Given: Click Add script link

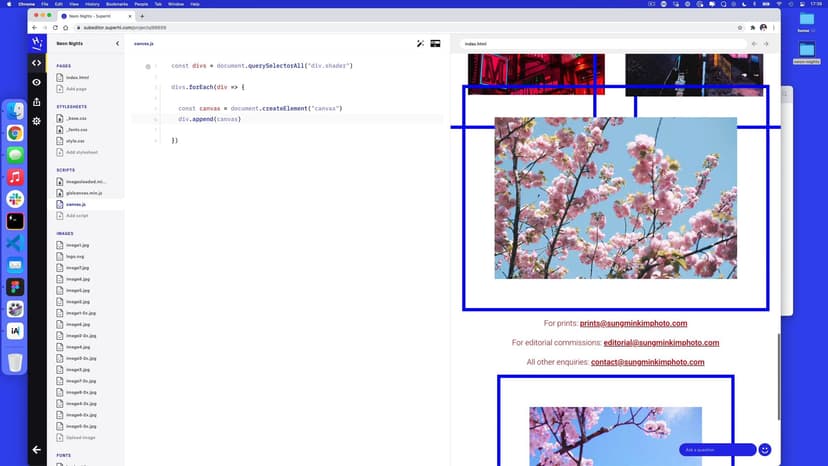Looking at the screenshot, I should click(77, 215).
